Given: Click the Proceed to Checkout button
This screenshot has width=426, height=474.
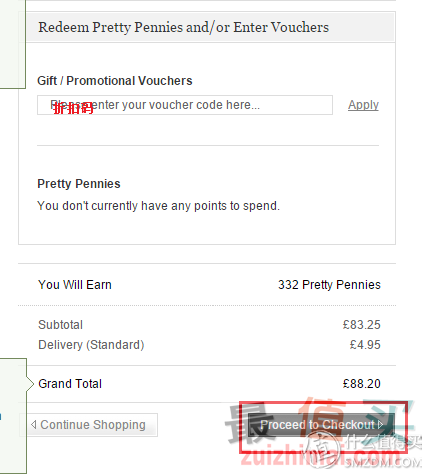Looking at the screenshot, I should coord(321,425).
